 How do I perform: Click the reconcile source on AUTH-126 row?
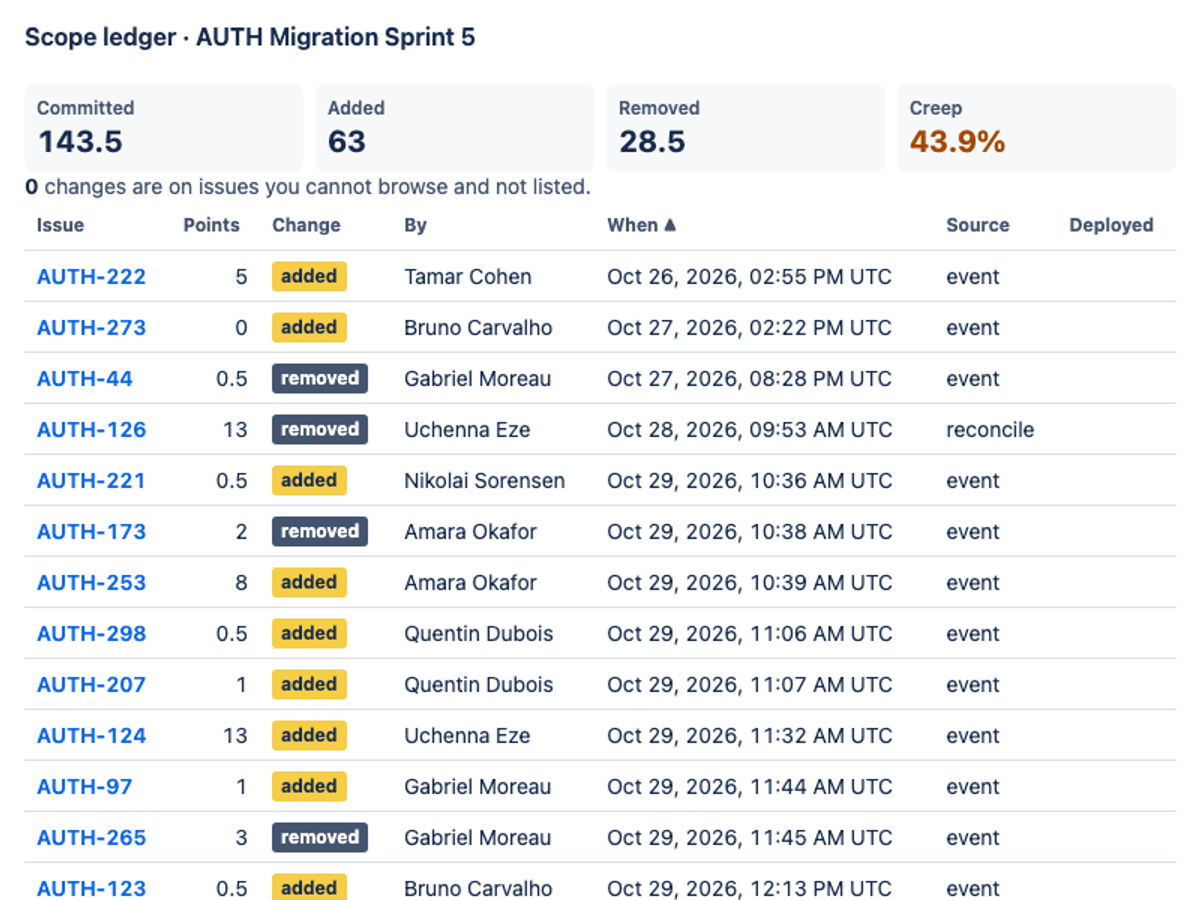[x=990, y=430]
